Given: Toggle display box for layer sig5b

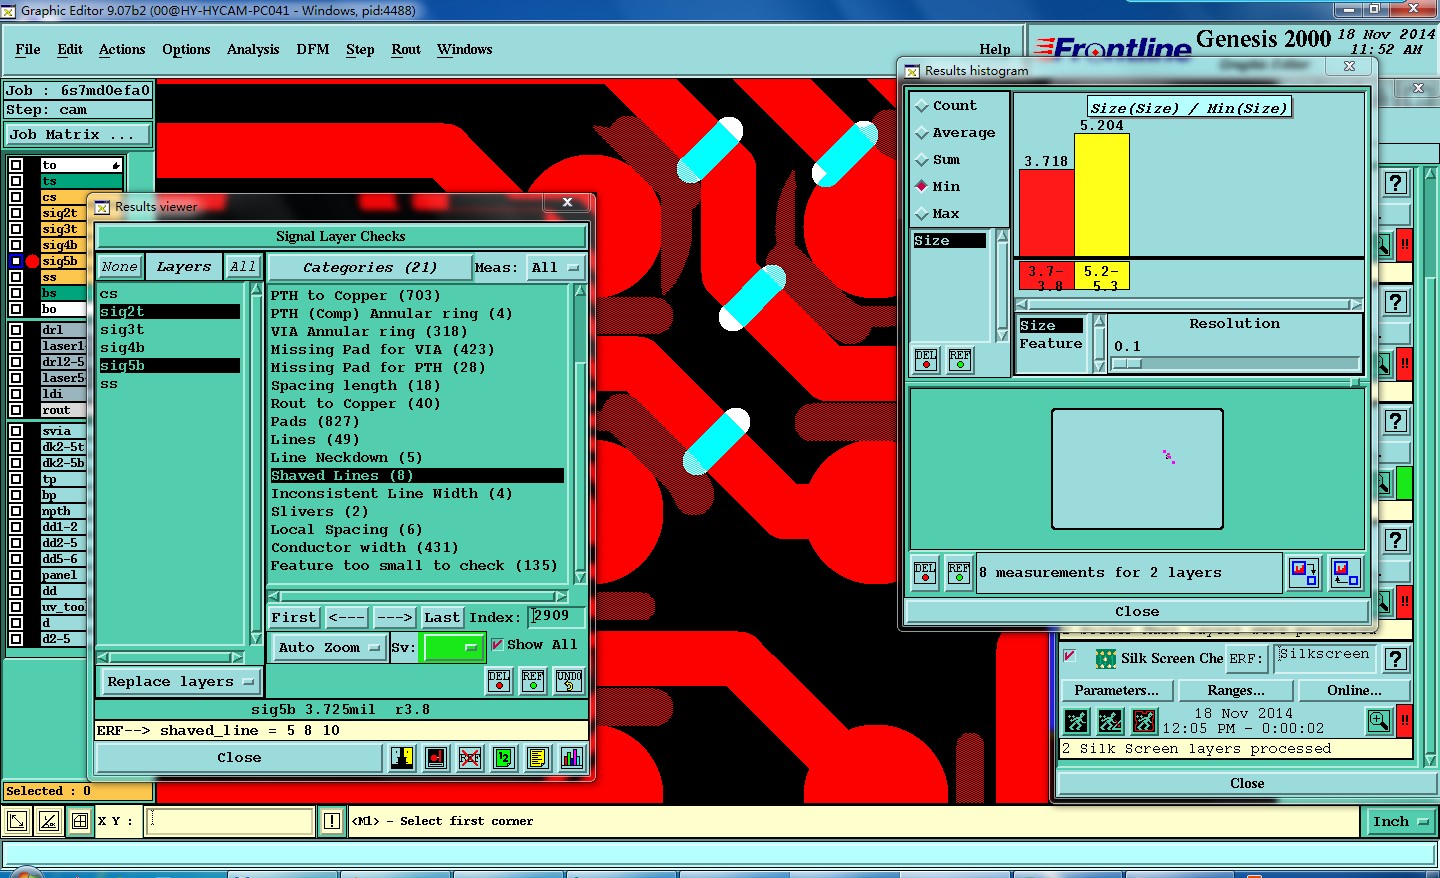Looking at the screenshot, I should pyautogui.click(x=16, y=261).
